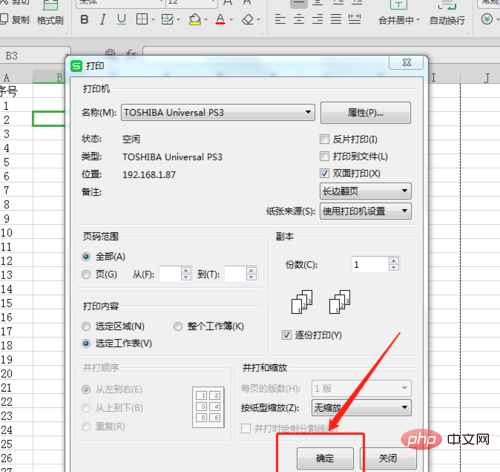This screenshot has height=472, width=500.
Task: Click the From (从) page field
Action: (170, 274)
